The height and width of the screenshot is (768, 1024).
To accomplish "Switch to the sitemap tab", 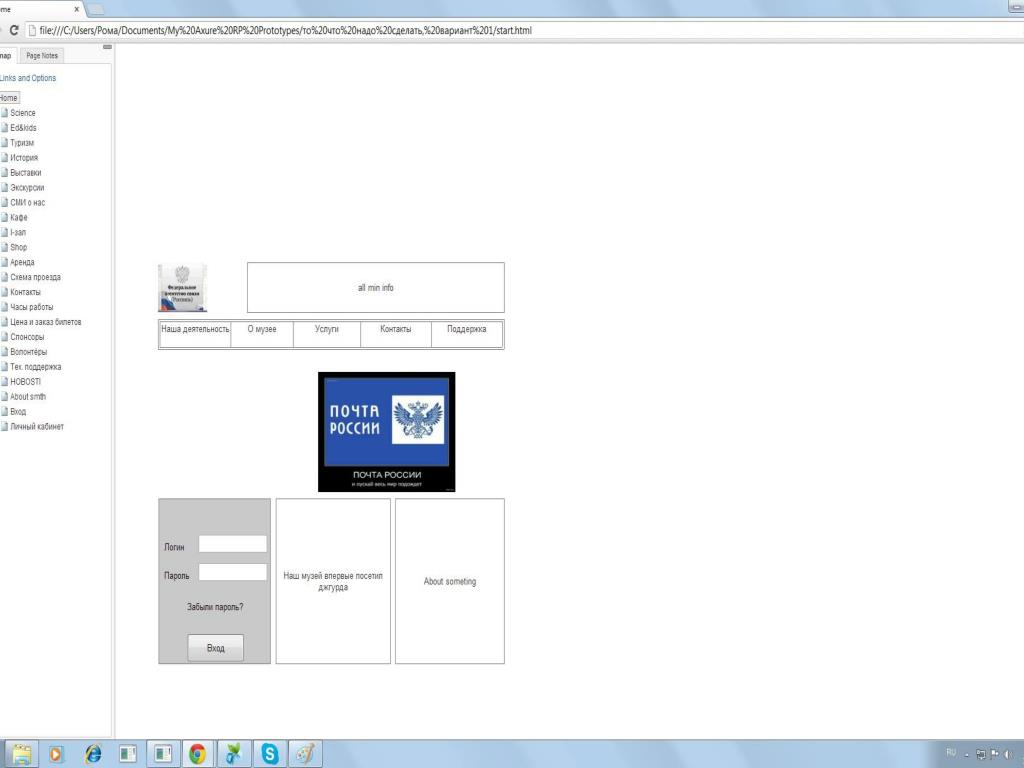I will tap(7, 56).
